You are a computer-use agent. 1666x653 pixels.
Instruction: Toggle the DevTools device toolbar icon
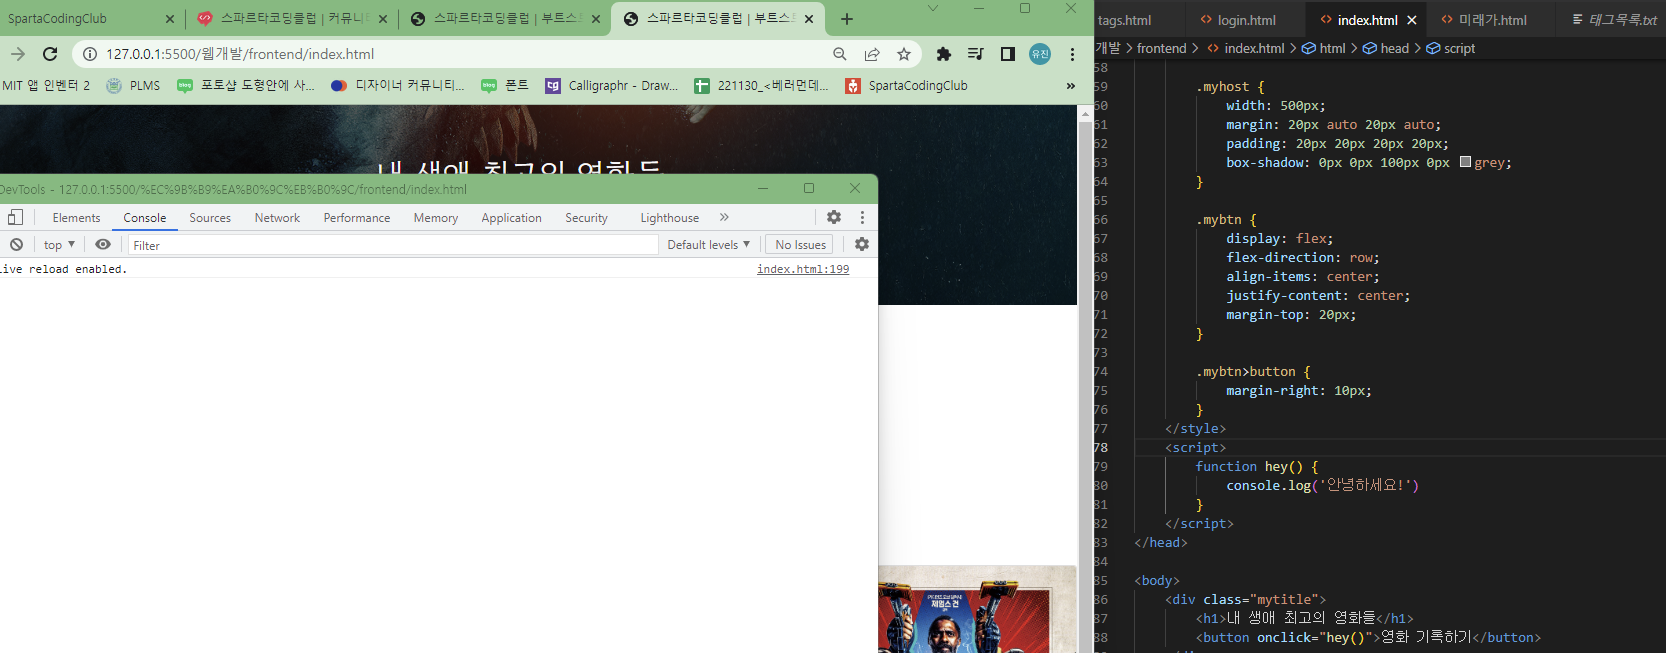(15, 217)
